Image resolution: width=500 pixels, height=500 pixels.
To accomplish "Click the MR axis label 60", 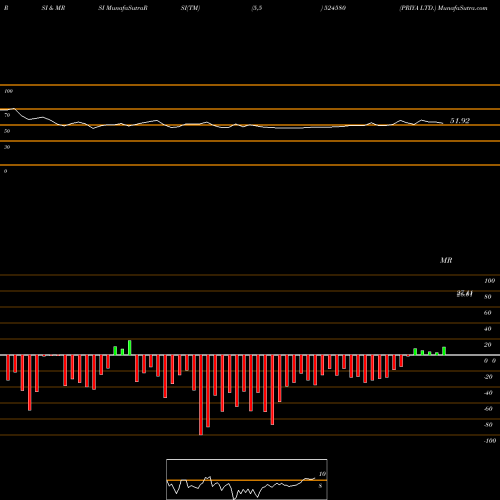I will click(488, 313).
